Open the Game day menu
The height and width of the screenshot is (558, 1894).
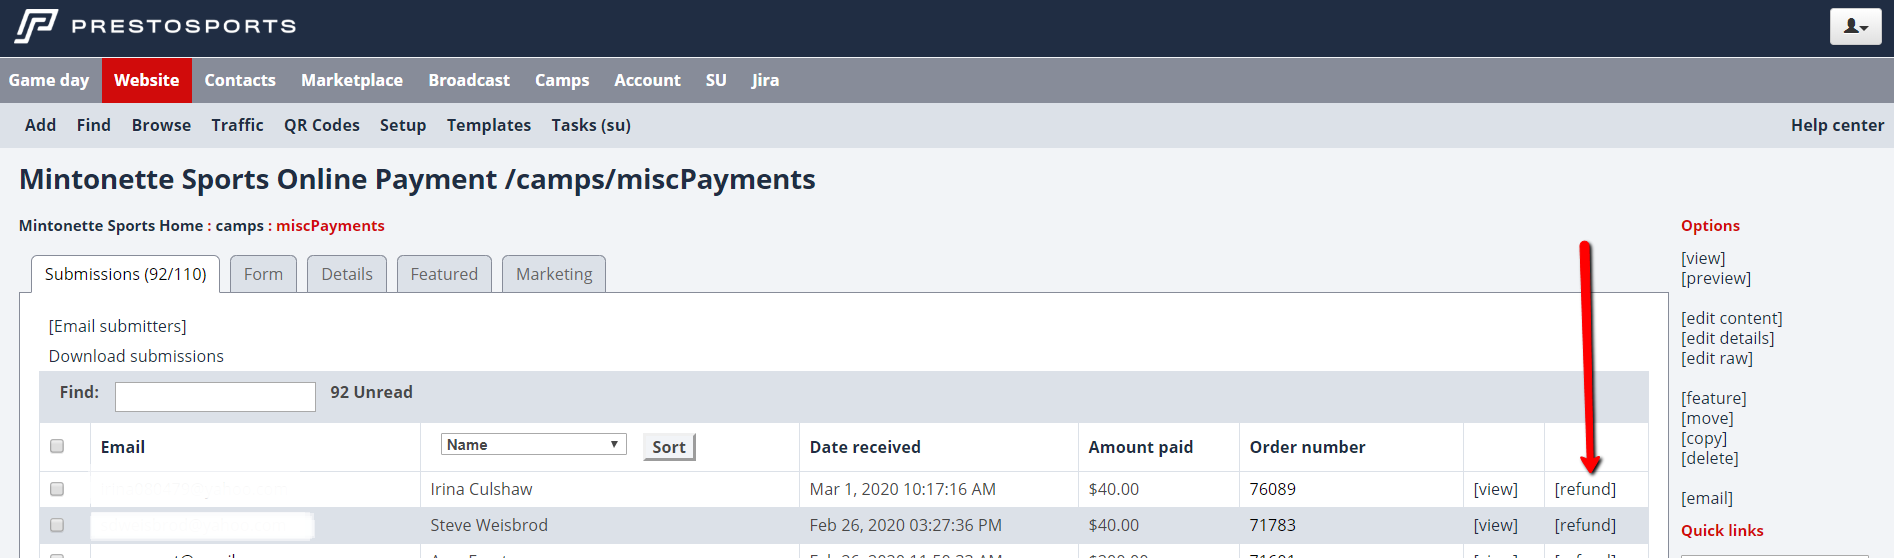[49, 80]
